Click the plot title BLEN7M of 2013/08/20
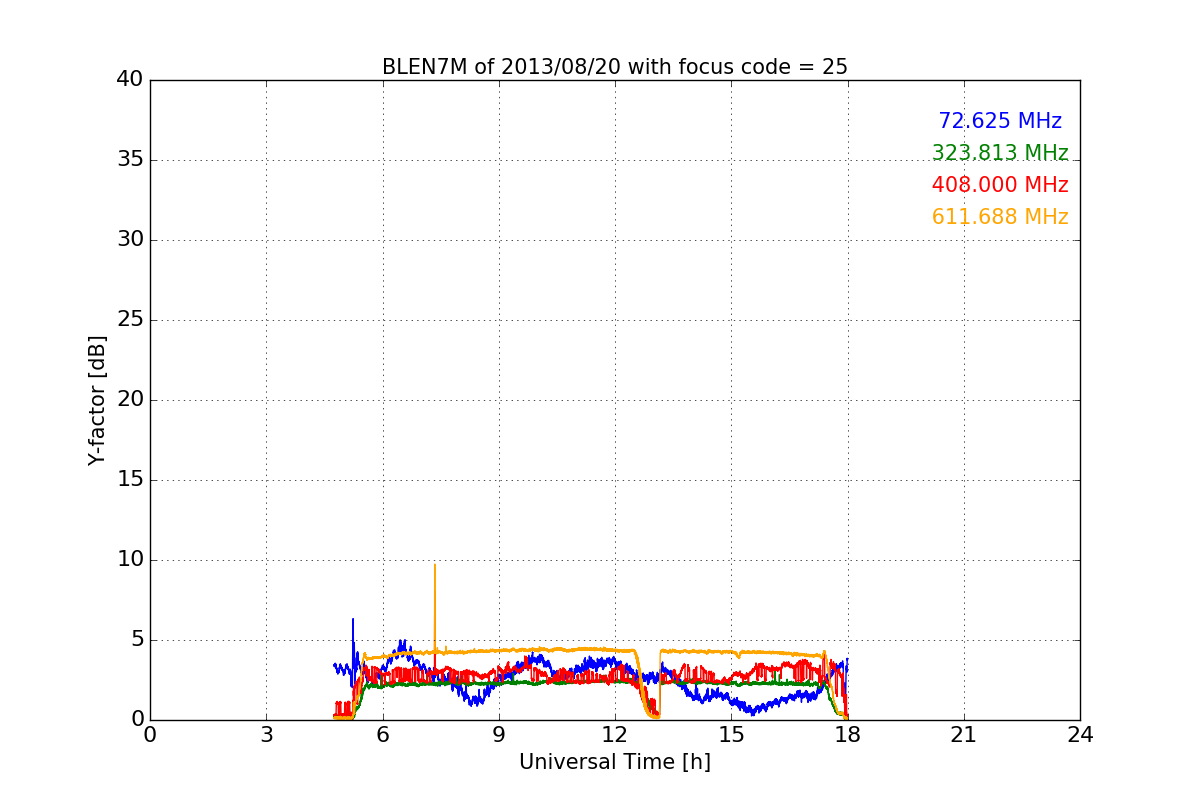 tap(614, 67)
